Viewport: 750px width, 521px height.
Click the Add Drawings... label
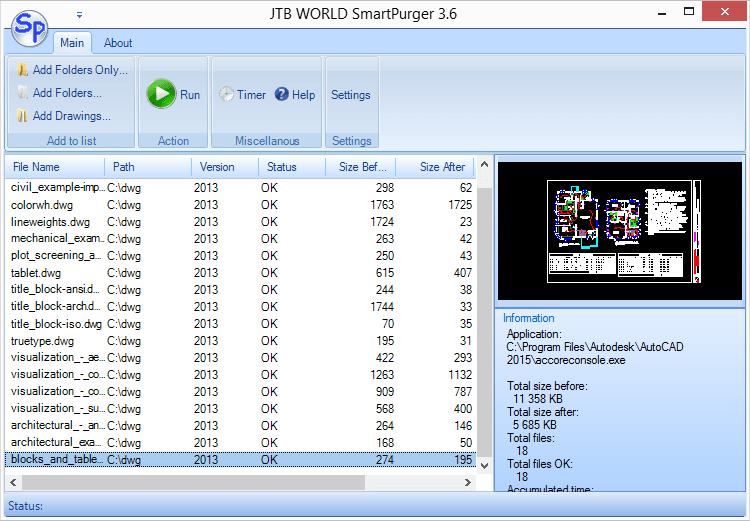pos(72,116)
